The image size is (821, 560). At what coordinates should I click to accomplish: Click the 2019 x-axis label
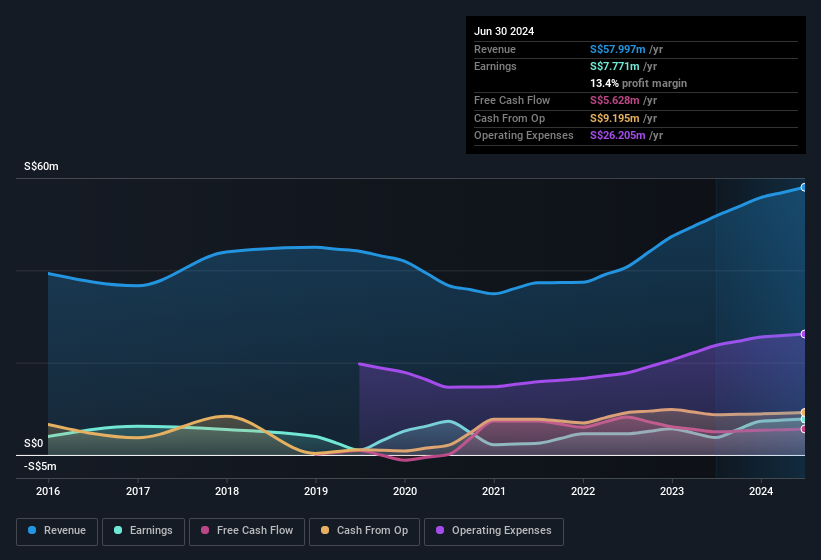point(316,491)
